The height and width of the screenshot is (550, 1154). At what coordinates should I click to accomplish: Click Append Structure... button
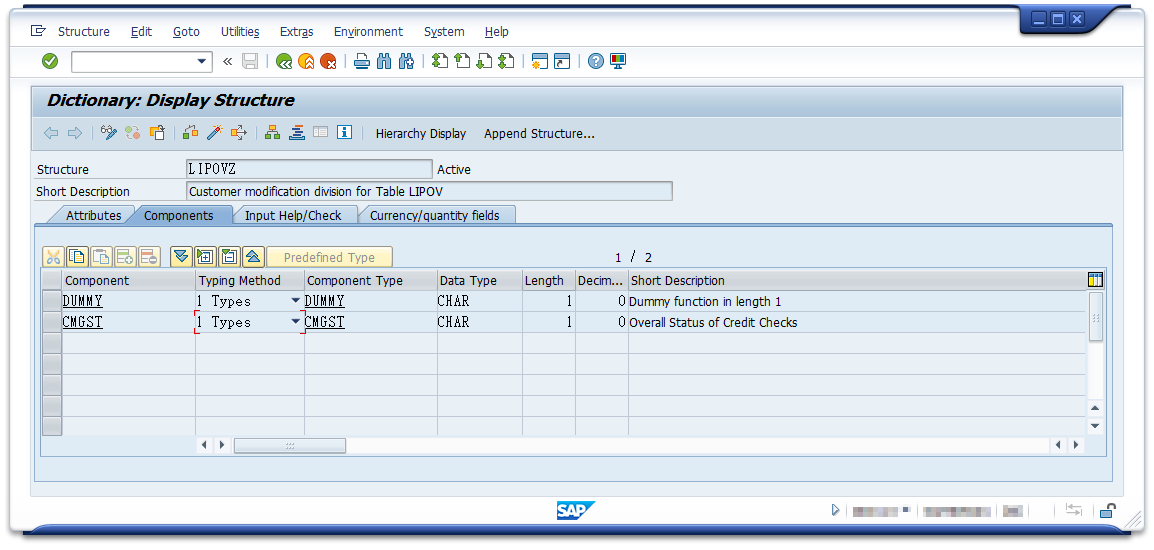coord(539,133)
